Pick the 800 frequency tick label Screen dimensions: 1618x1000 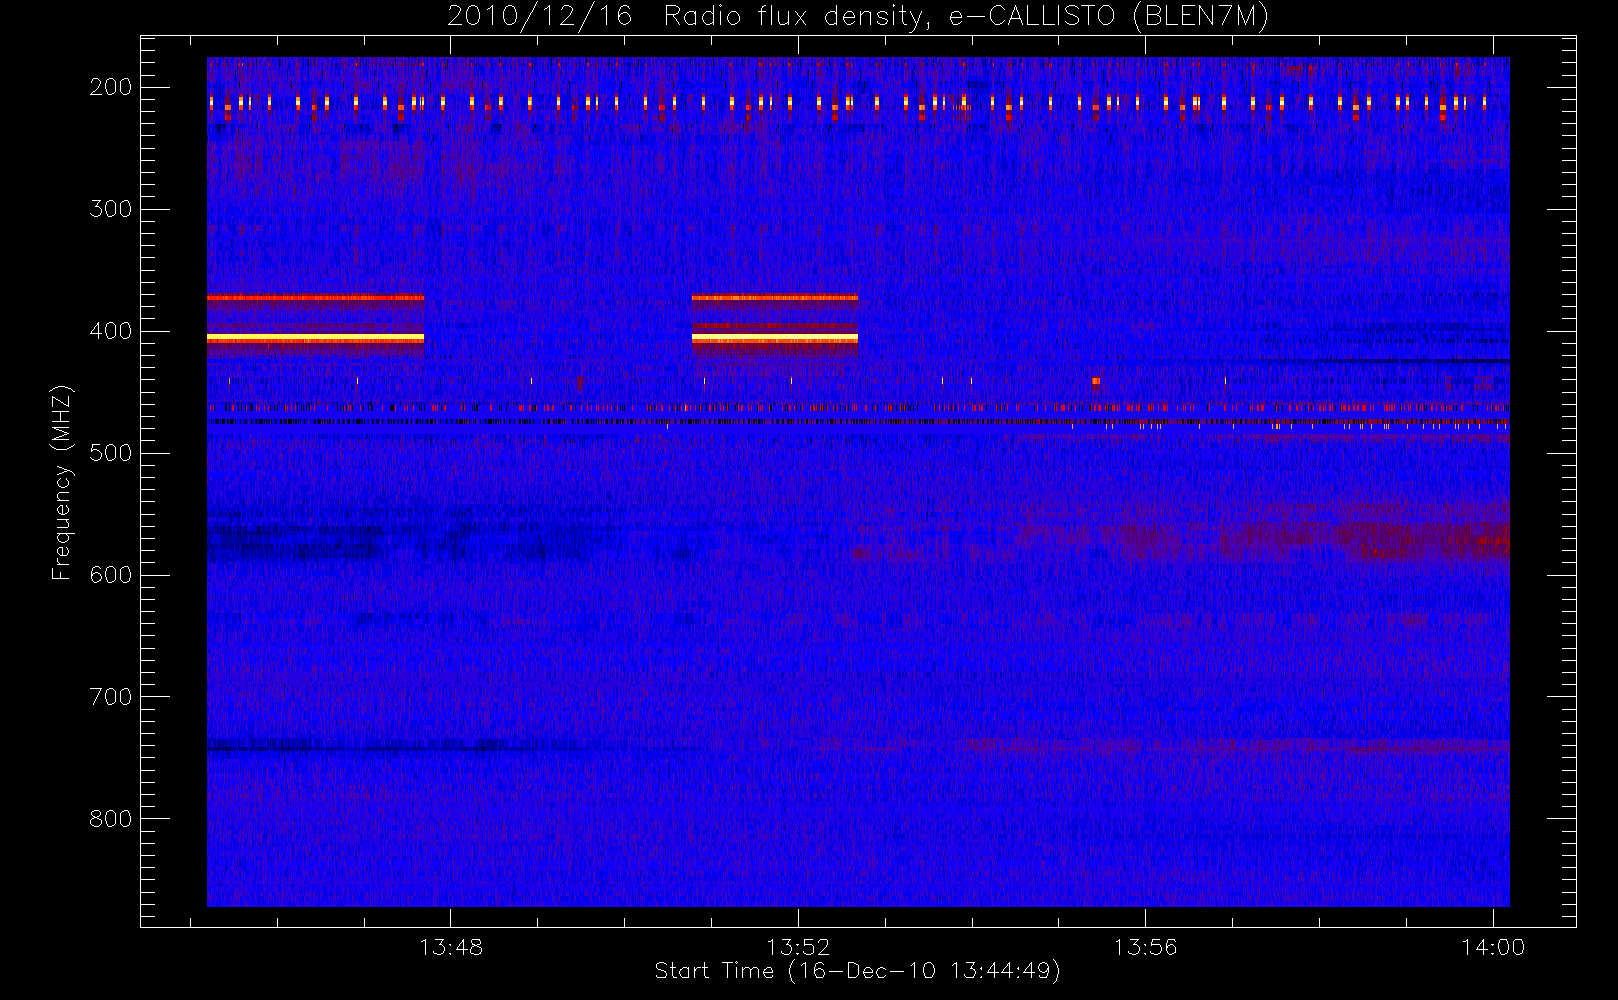tap(110, 819)
